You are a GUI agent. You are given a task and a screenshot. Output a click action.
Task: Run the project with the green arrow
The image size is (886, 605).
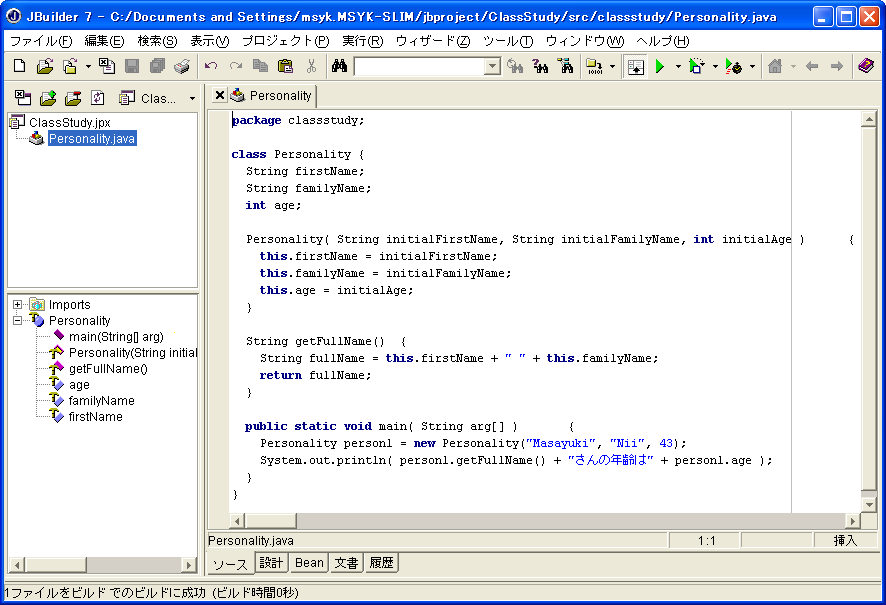[660, 66]
